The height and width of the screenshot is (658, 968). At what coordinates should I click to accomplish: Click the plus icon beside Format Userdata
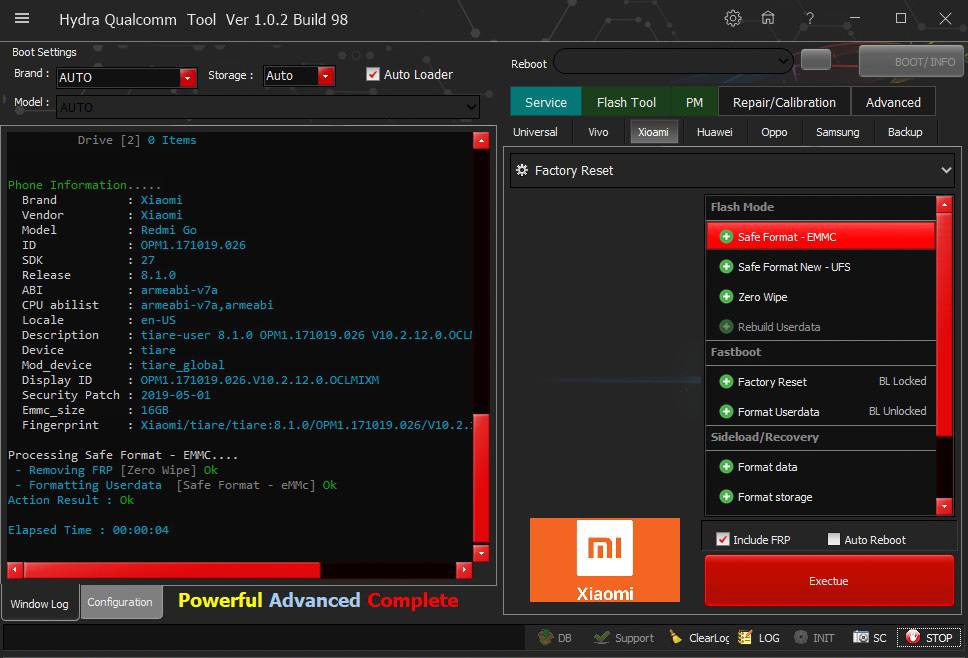pos(726,412)
